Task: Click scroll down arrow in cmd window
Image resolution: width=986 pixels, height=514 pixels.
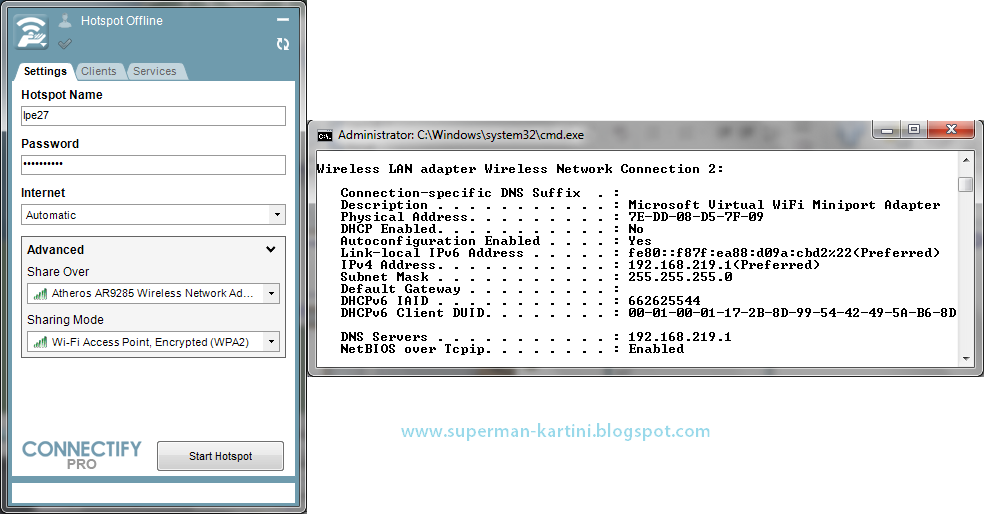Action: click(x=966, y=359)
